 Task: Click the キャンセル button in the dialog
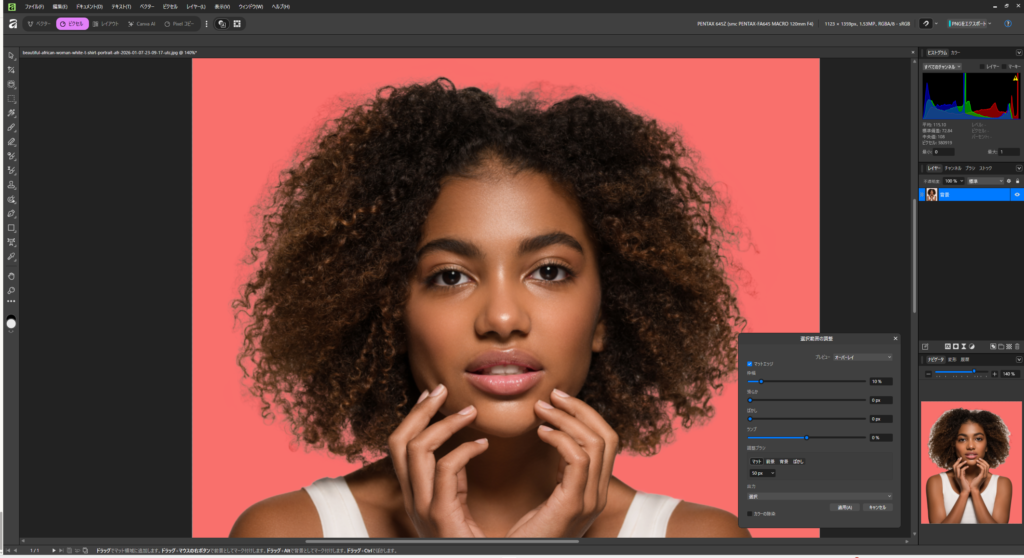click(876, 507)
